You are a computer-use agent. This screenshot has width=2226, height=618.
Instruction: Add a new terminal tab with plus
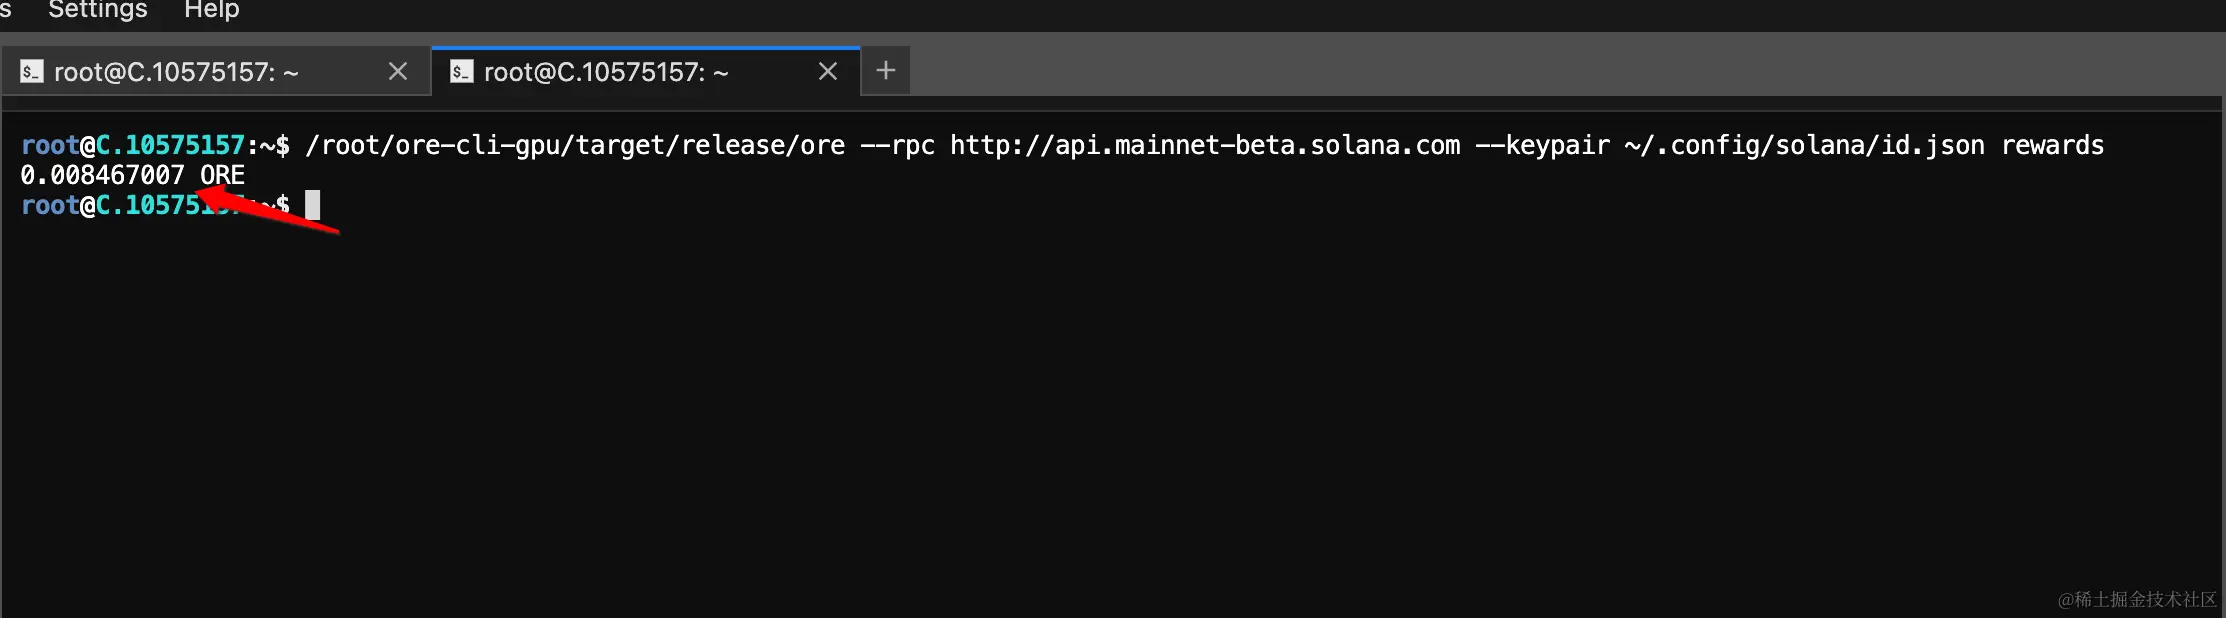(885, 71)
